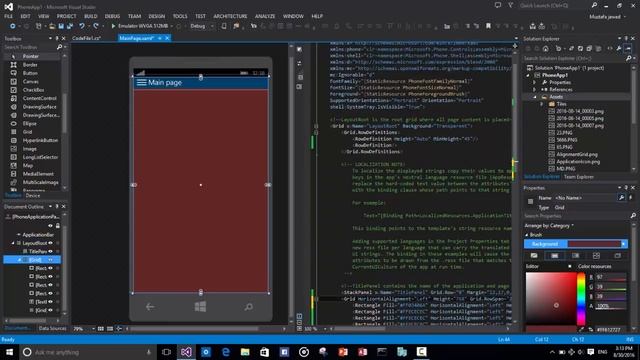Open Visual Studio from the taskbar
This screenshot has width=640, height=360.
[186, 352]
